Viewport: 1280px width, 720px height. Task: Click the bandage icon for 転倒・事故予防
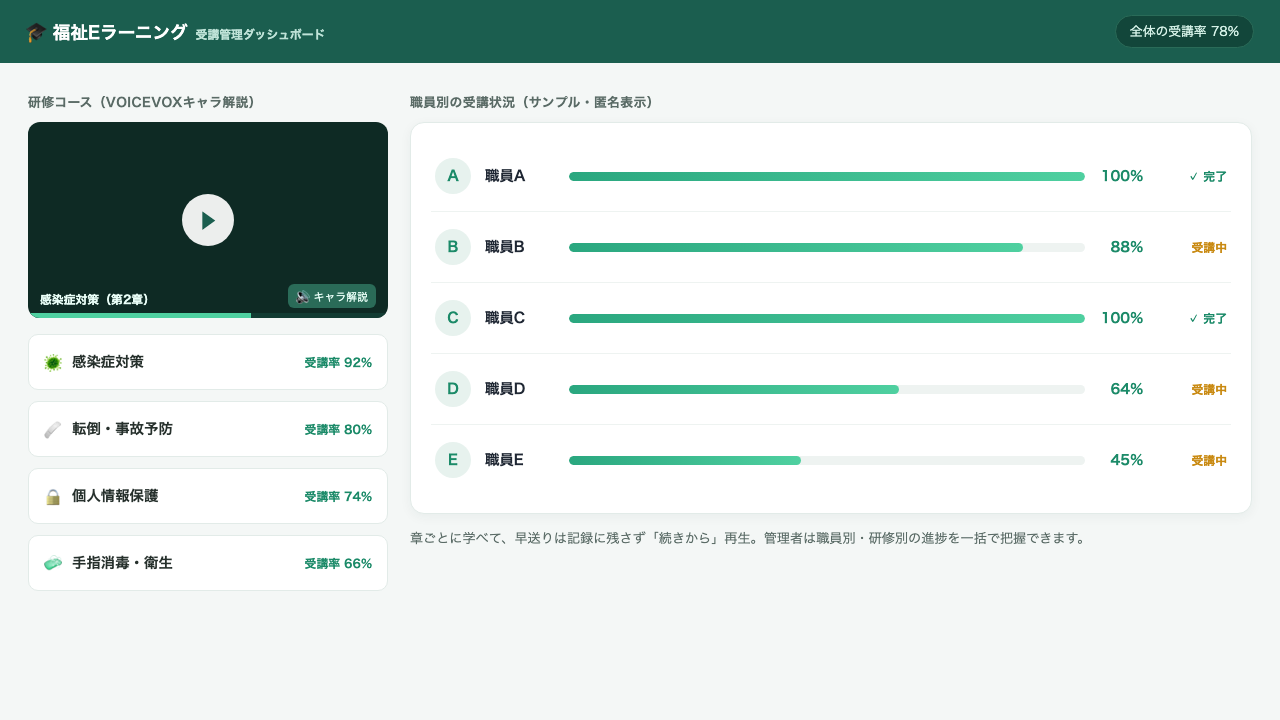coord(53,430)
